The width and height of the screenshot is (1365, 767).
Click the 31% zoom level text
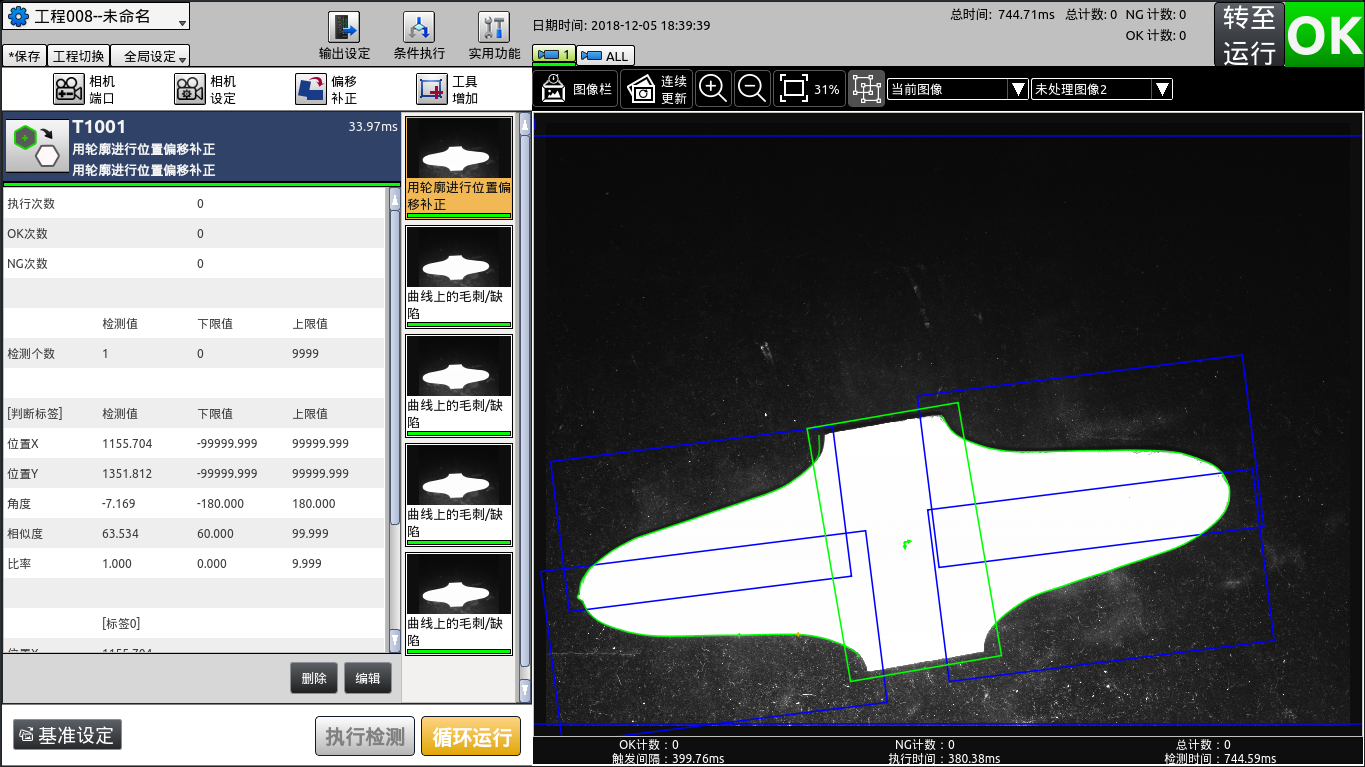[x=827, y=89]
